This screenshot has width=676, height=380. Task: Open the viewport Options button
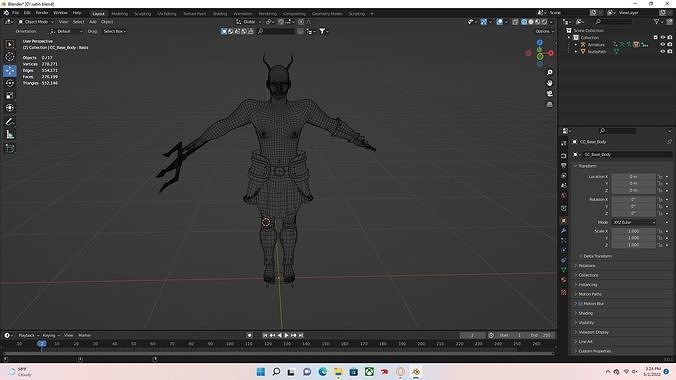(x=544, y=31)
